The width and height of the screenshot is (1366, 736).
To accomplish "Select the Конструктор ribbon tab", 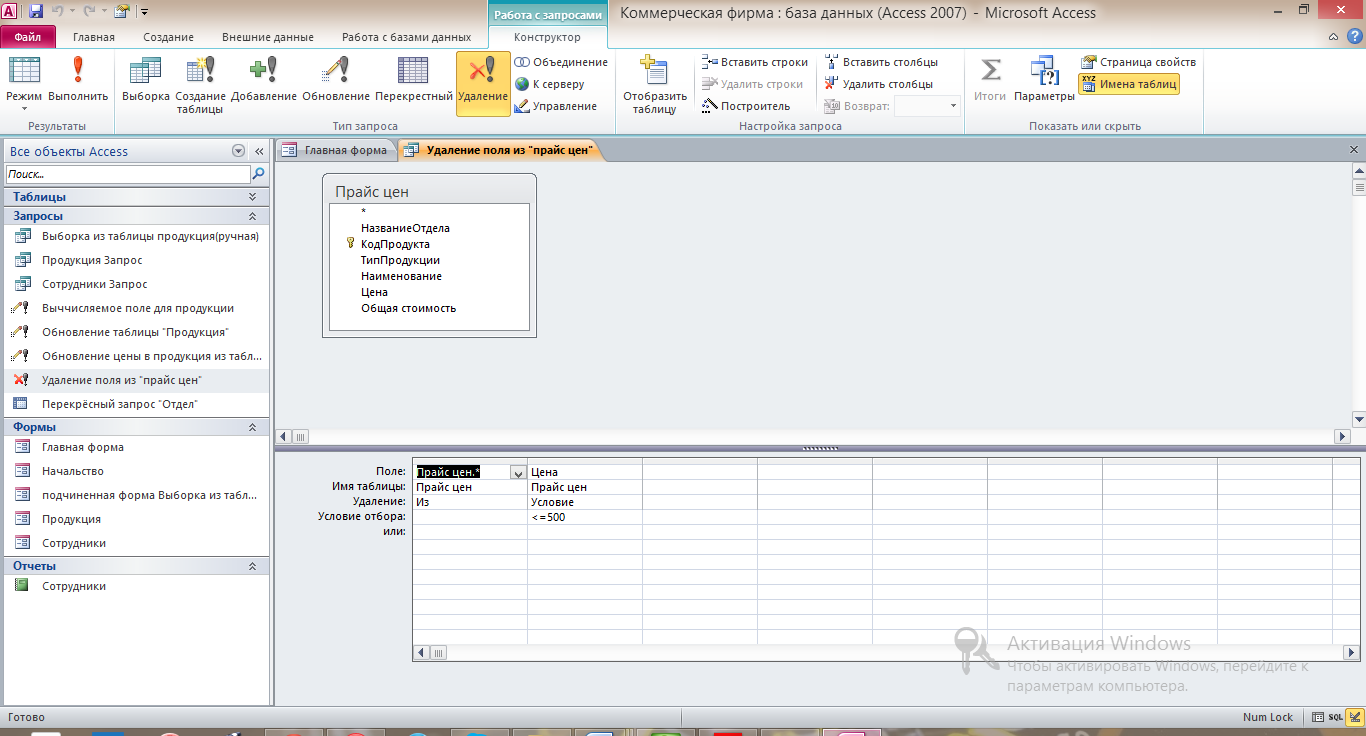I will (x=547, y=37).
